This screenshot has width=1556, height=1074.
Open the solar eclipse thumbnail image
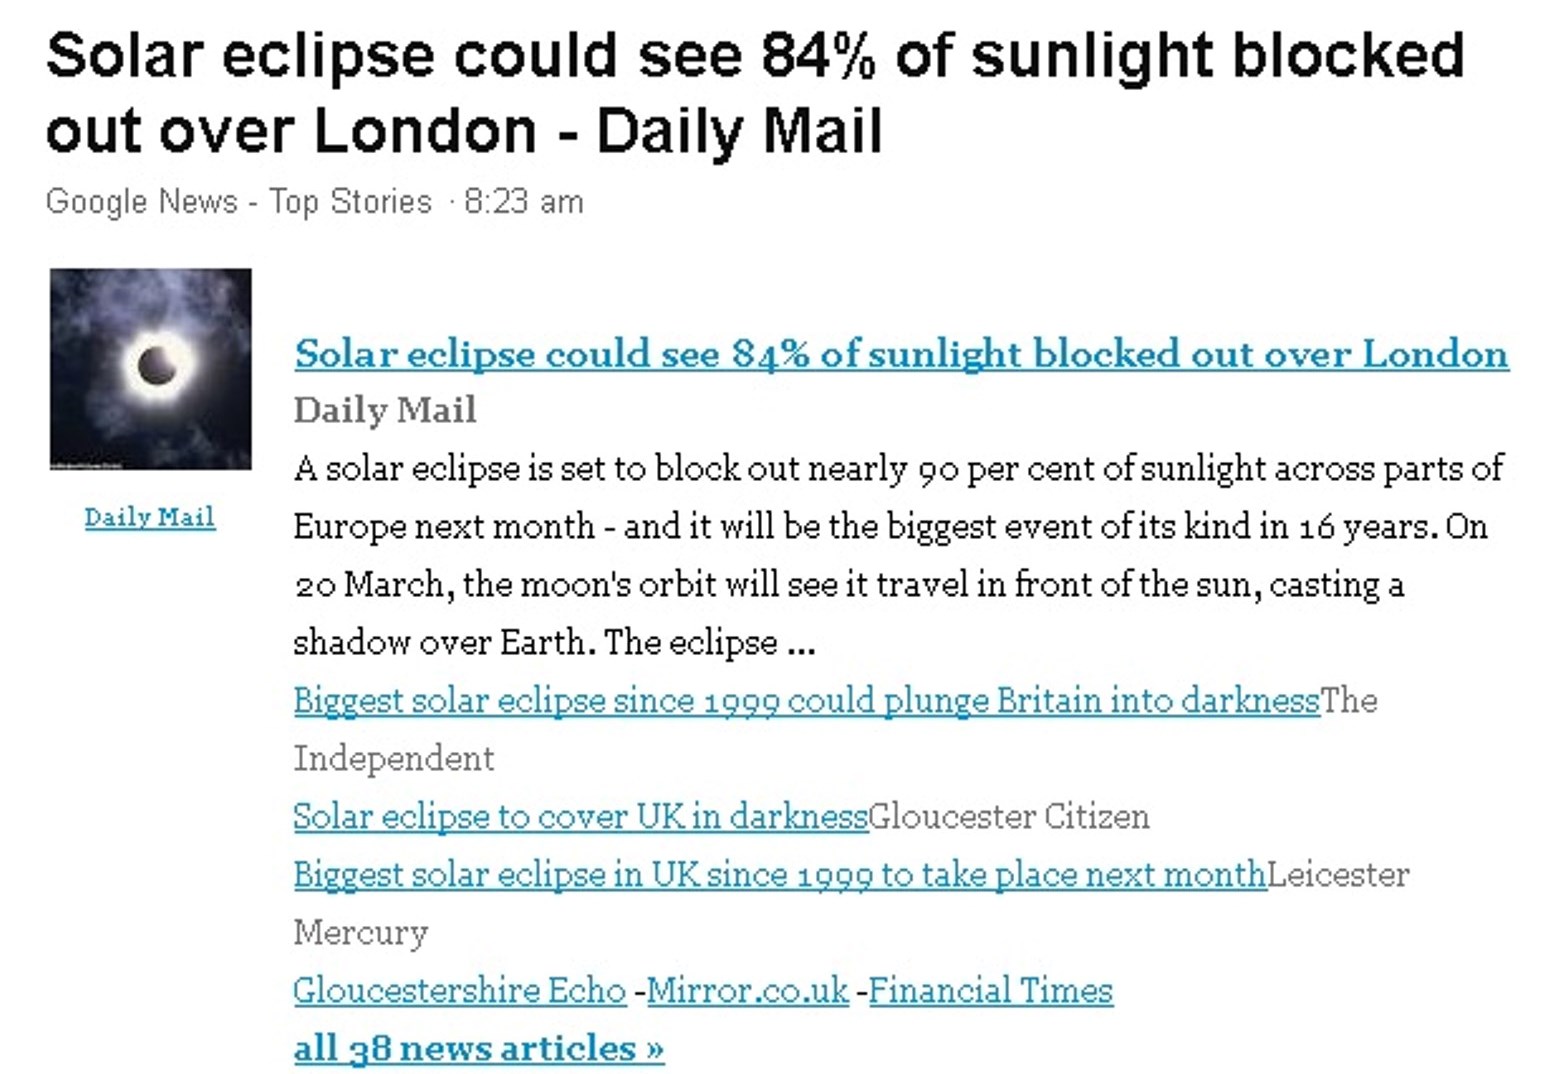[151, 368]
